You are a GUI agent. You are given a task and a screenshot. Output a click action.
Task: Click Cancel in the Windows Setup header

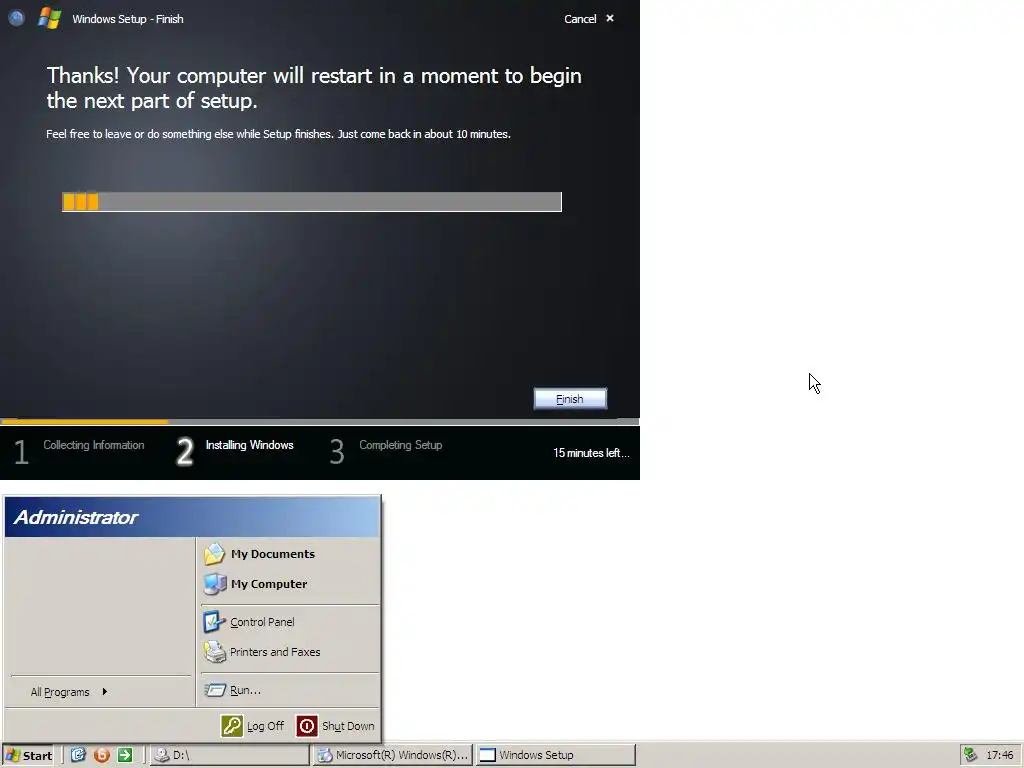click(580, 19)
